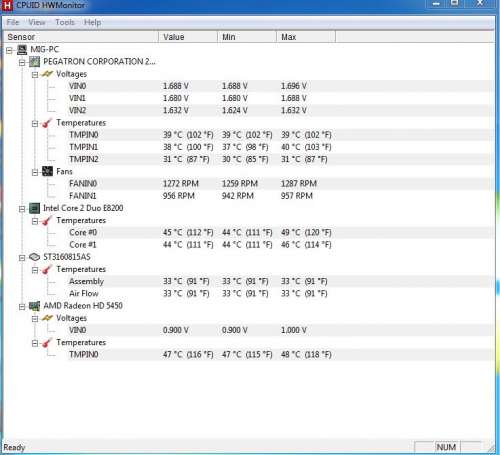Click the Fans icon
The image size is (500, 455).
pyautogui.click(x=47, y=172)
